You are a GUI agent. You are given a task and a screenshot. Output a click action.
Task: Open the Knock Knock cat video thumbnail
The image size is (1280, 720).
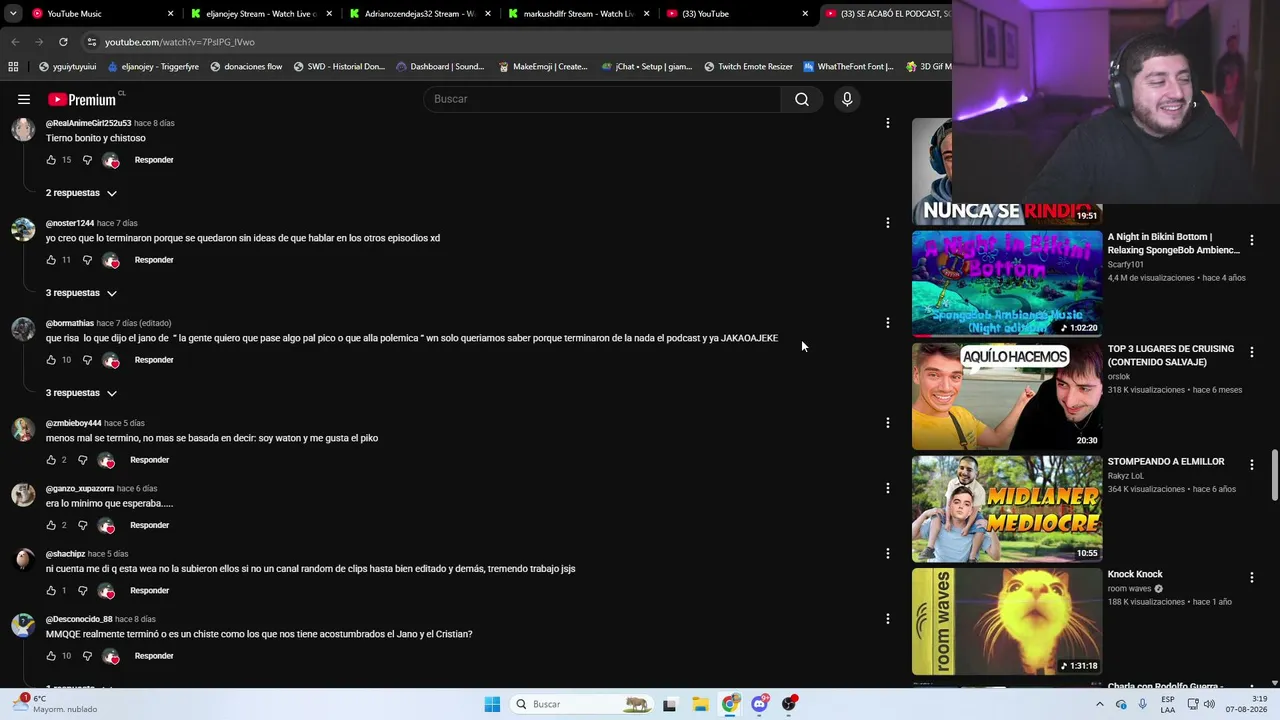(1007, 621)
